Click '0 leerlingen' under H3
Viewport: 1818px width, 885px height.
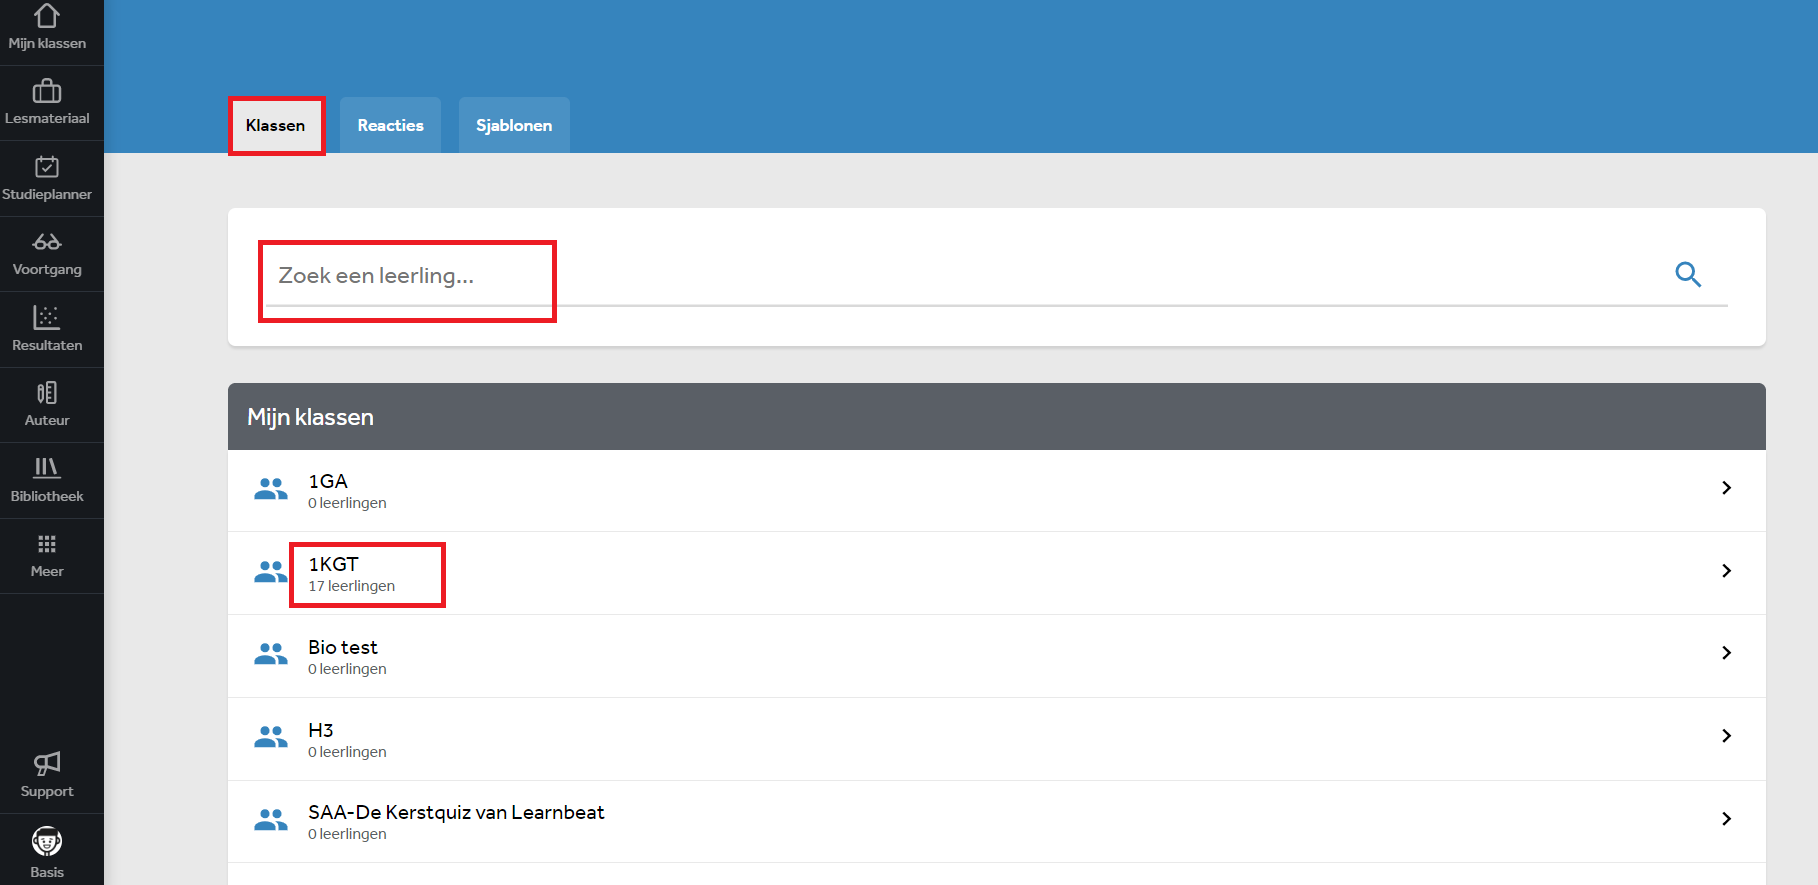coord(347,752)
